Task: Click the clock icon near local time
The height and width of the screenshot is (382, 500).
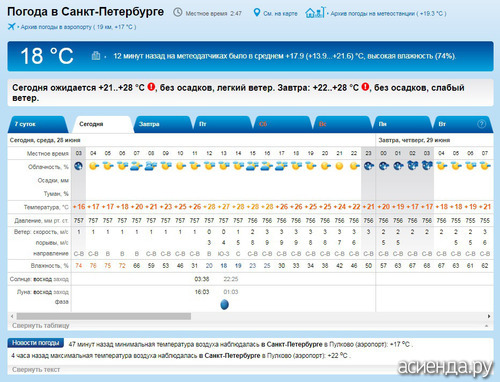Action: (178, 13)
